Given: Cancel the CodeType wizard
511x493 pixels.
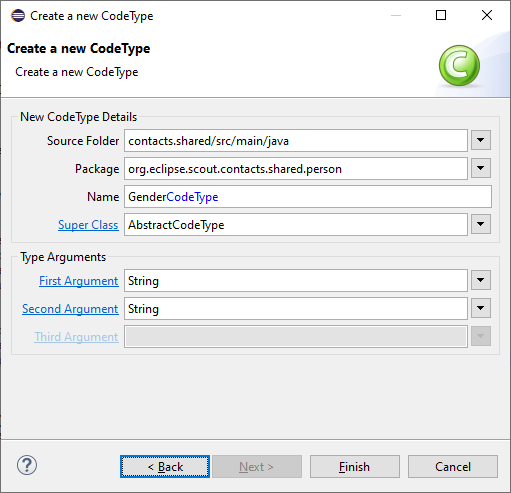Looking at the screenshot, I should coord(453,467).
